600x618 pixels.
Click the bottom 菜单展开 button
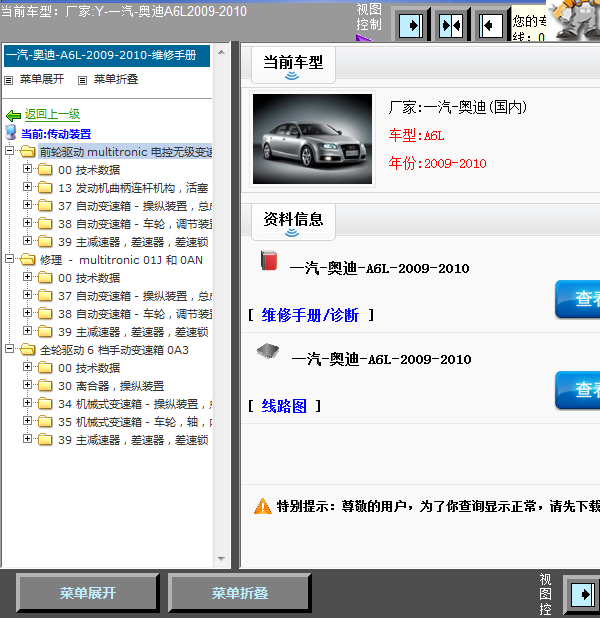88,593
